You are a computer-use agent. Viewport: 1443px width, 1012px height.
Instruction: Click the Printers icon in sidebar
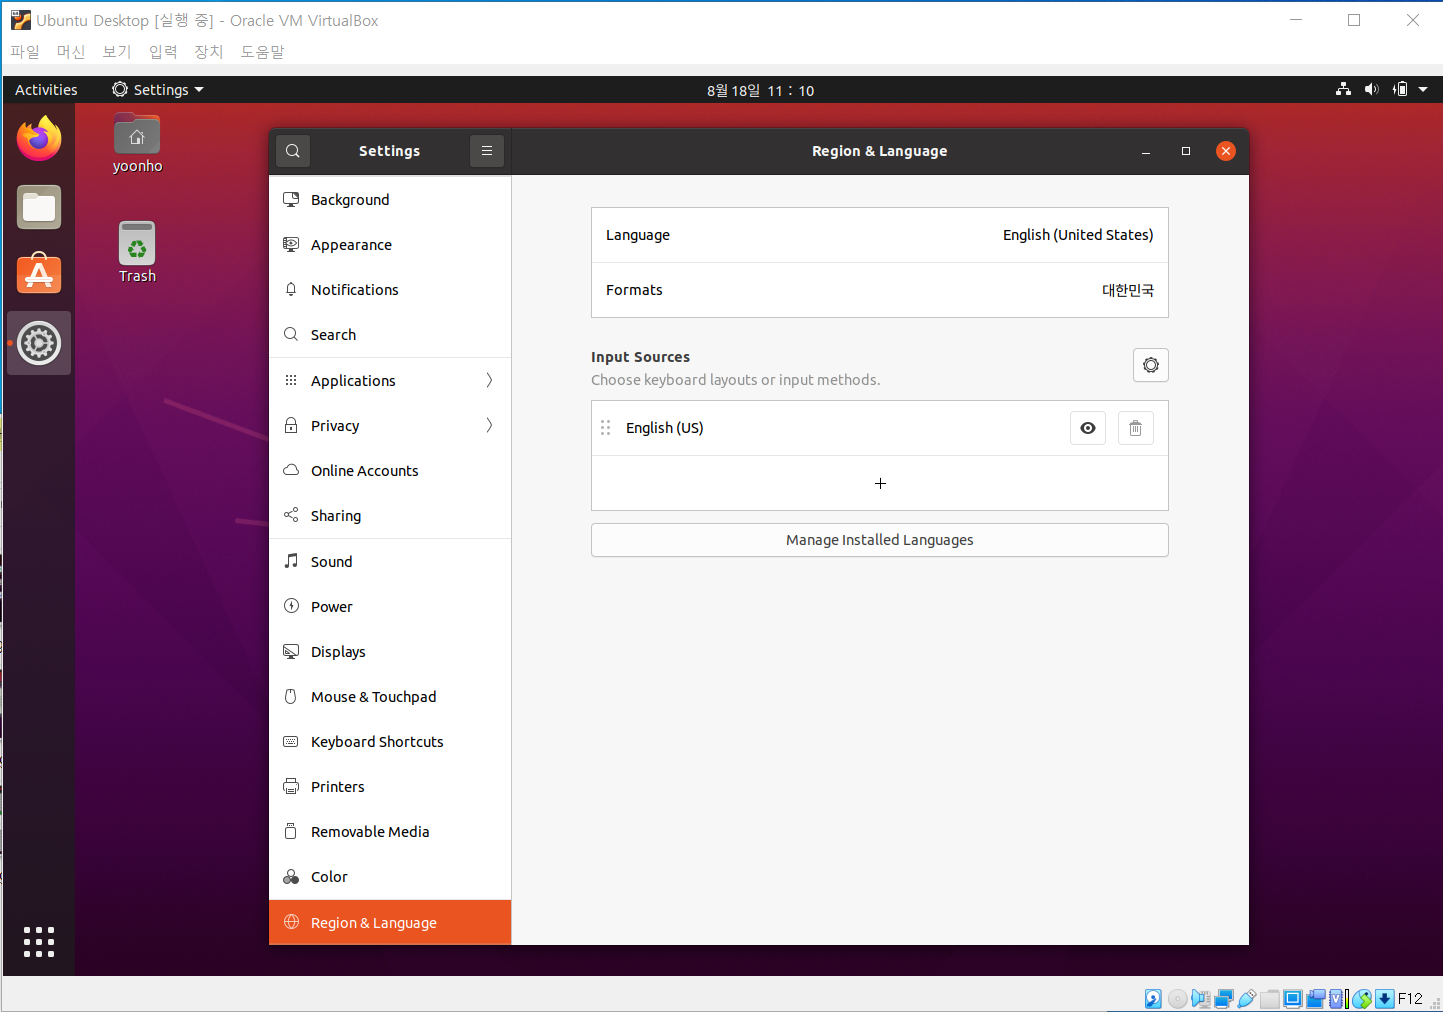(291, 786)
